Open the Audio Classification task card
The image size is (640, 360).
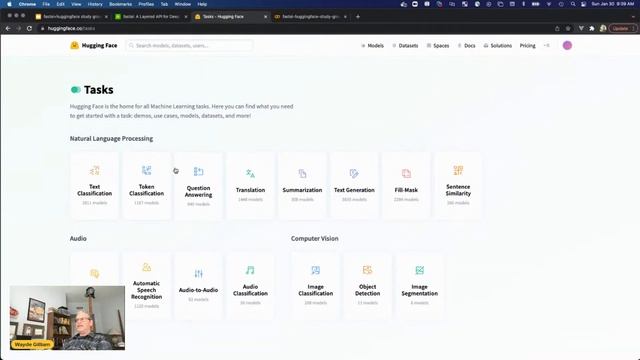(x=250, y=286)
